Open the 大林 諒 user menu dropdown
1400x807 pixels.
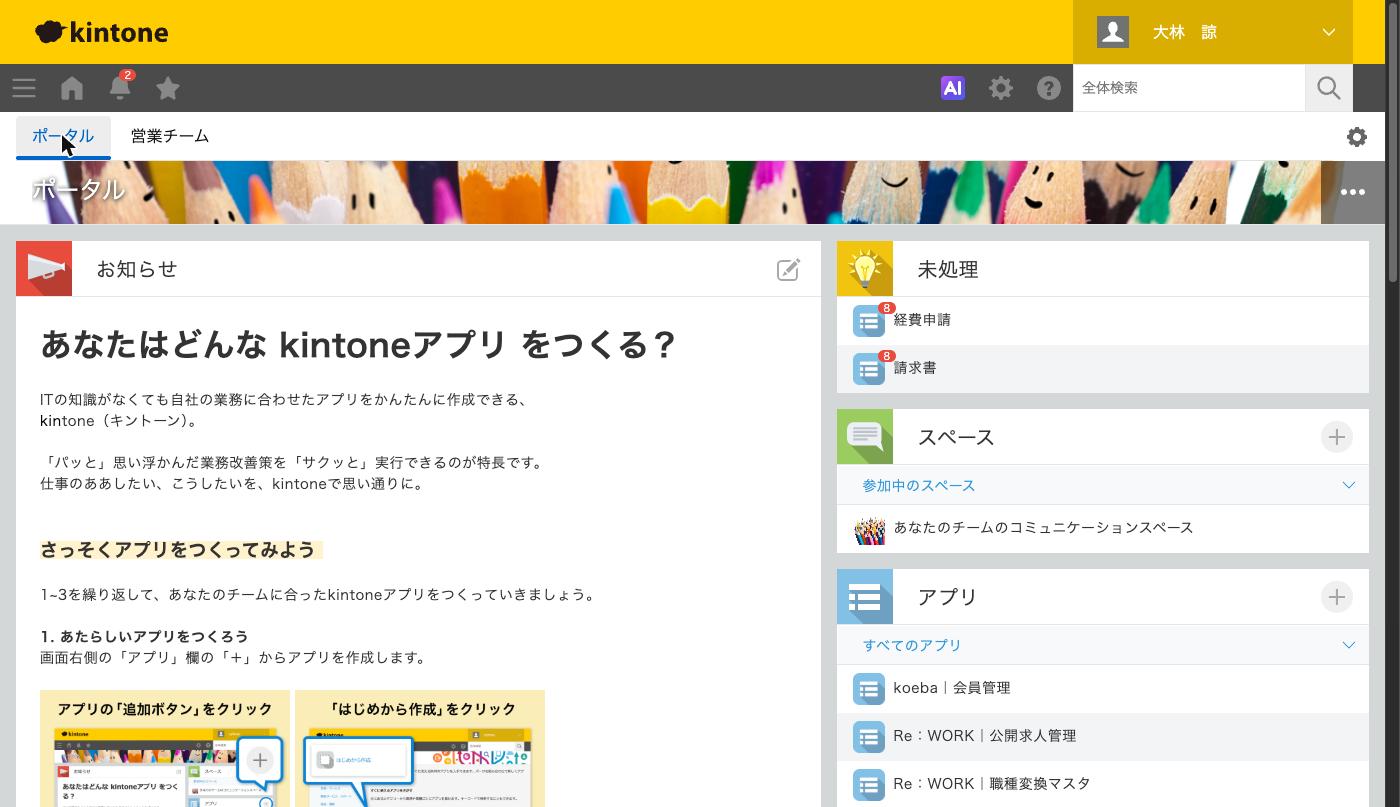pyautogui.click(x=1213, y=32)
